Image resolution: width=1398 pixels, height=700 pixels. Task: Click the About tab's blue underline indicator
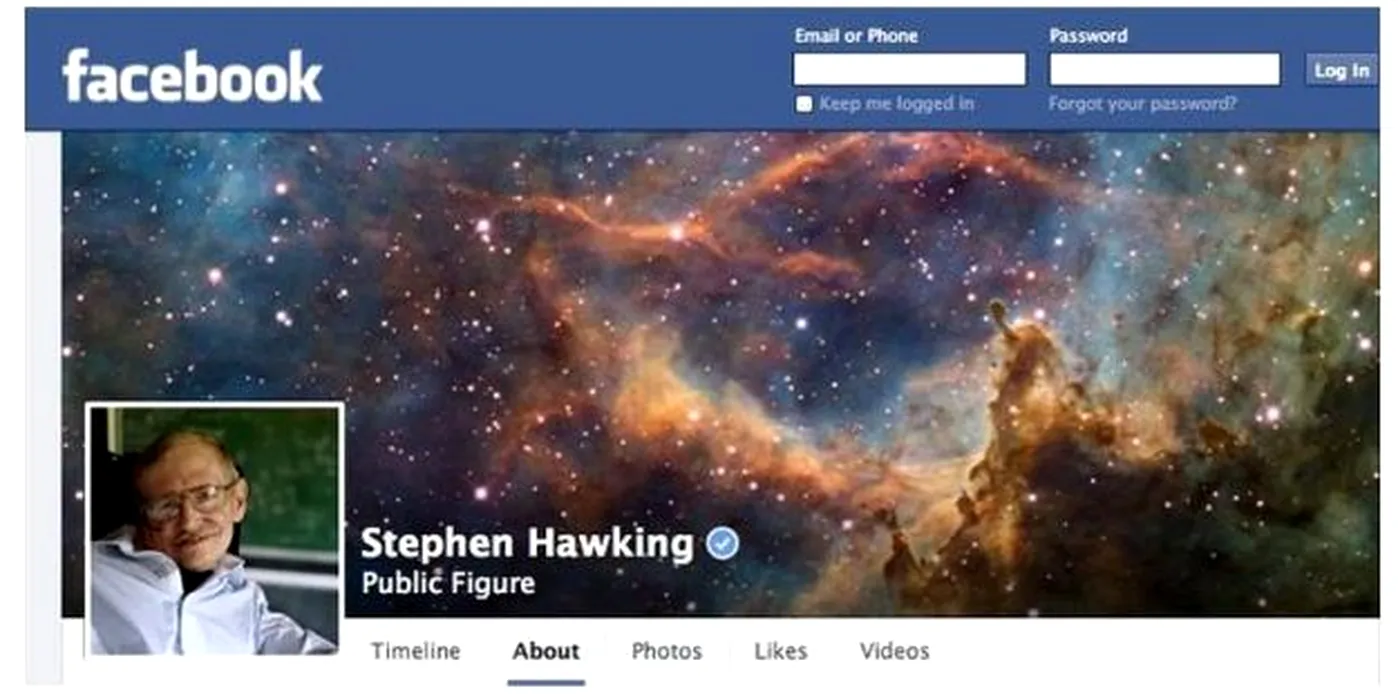click(546, 683)
